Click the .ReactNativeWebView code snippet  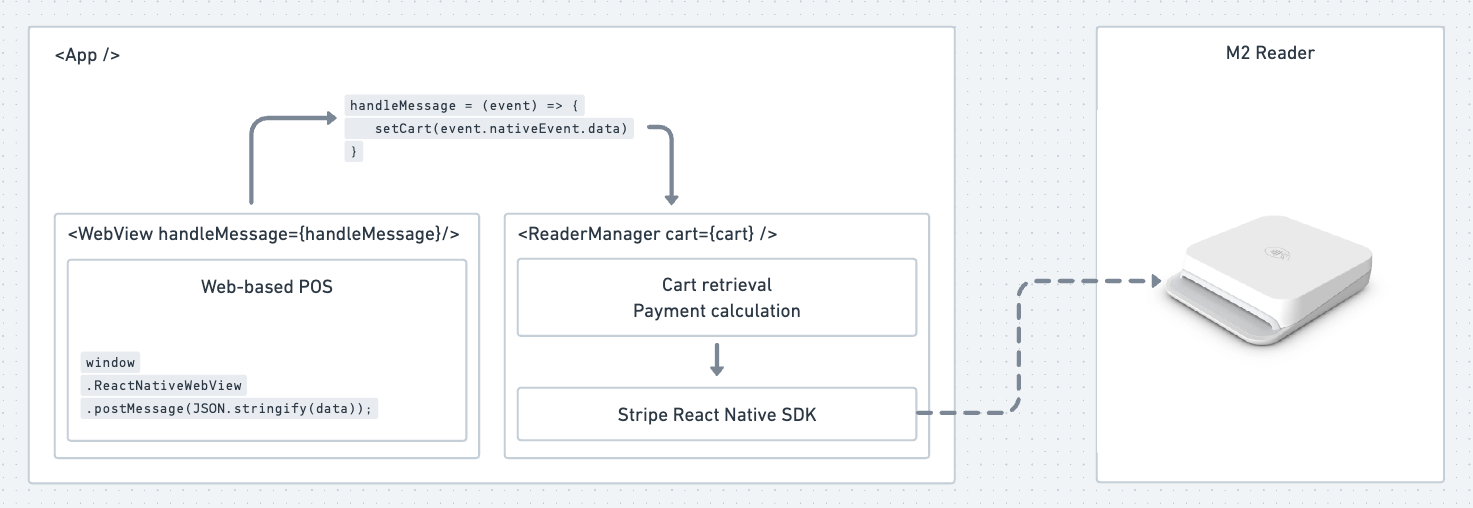tap(164, 385)
